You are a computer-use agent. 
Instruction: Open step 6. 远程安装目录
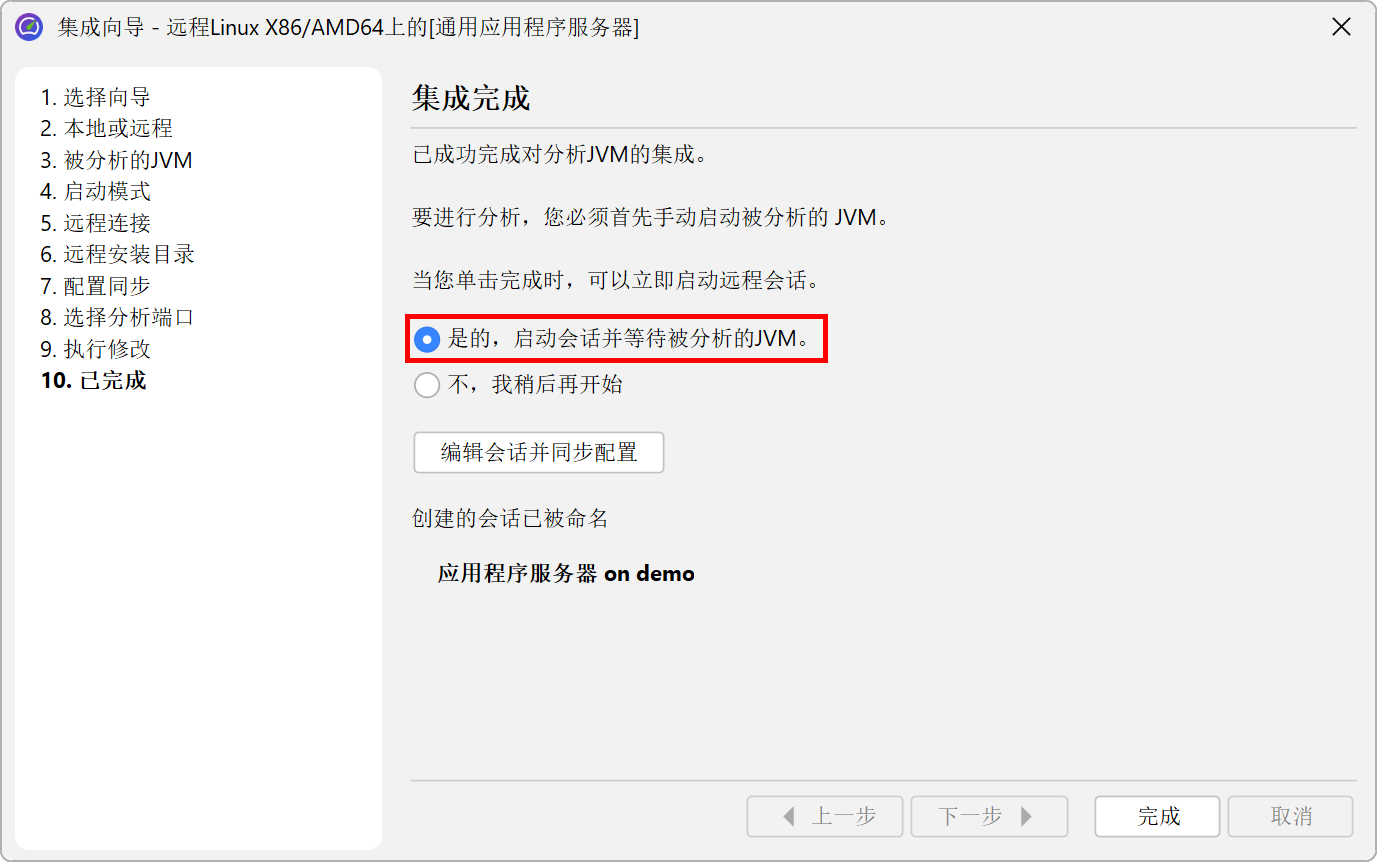coord(118,254)
